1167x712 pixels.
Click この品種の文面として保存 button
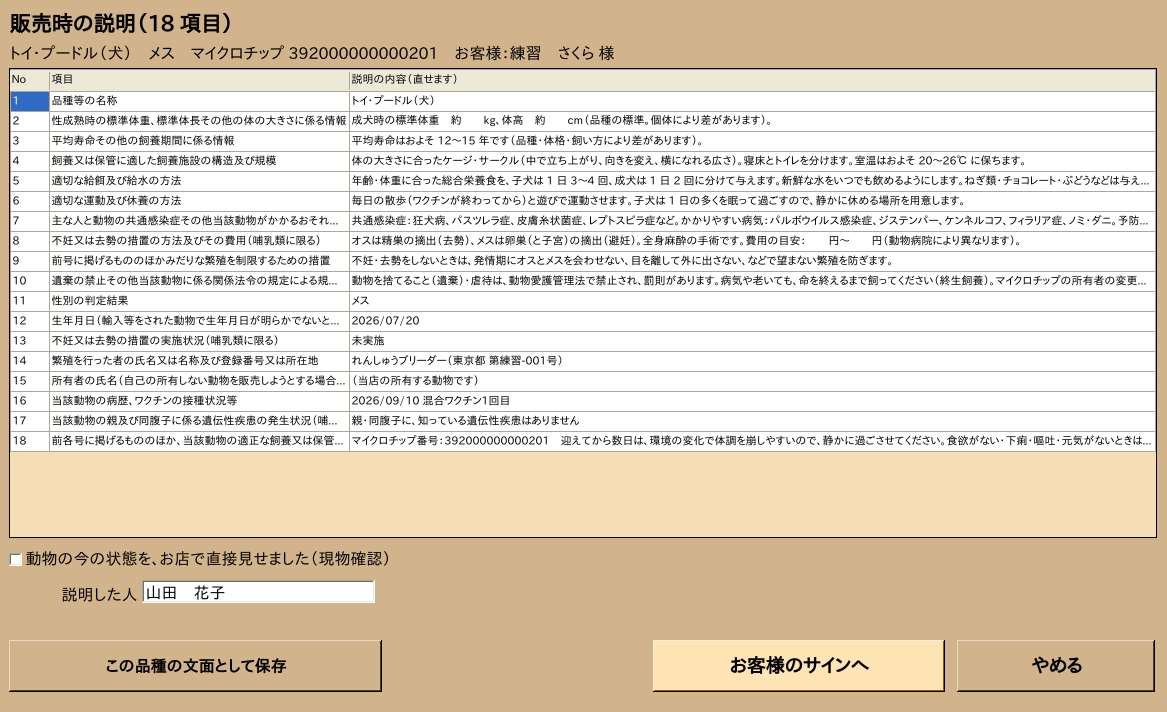point(195,666)
